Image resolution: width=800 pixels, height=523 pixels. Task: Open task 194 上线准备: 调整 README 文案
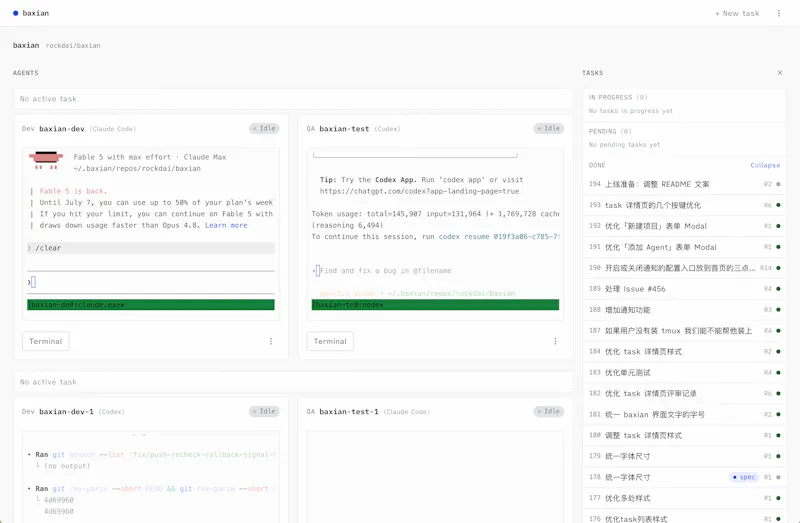pos(685,184)
